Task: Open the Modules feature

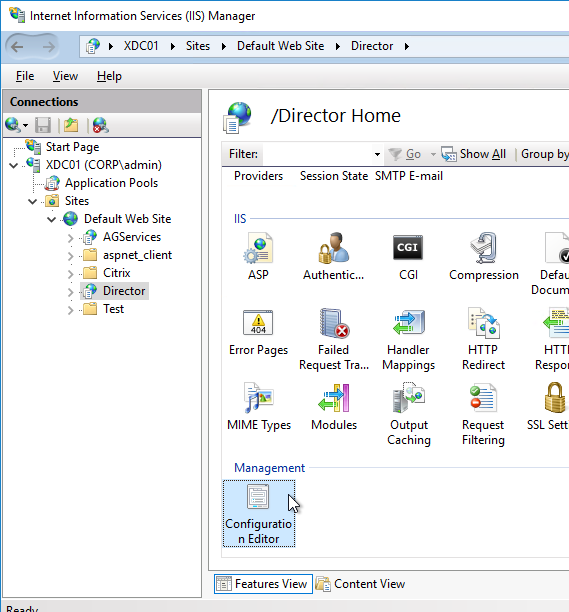Action: [x=334, y=406]
